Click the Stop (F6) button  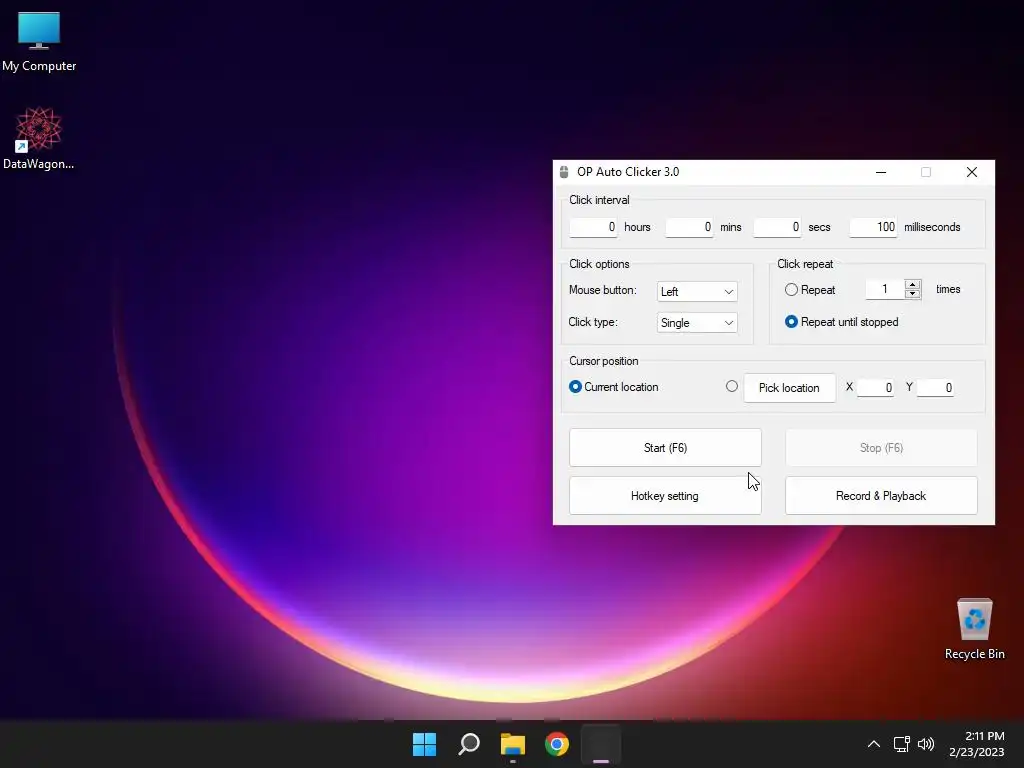[x=881, y=448]
